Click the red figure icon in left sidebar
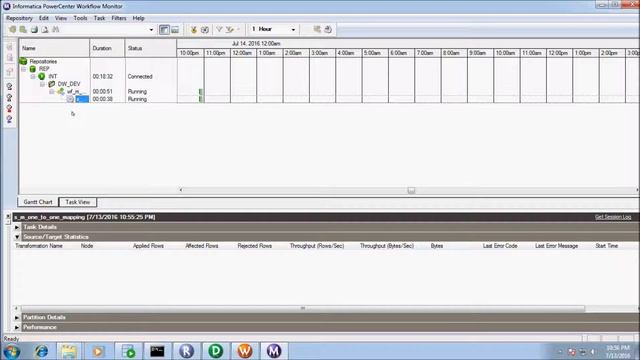640x360 pixels. (x=9, y=108)
